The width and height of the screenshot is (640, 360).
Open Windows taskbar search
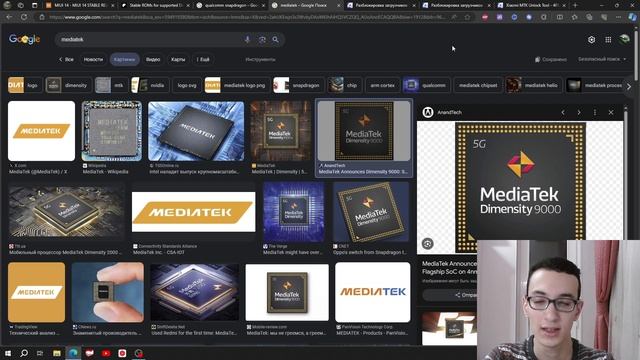24,353
